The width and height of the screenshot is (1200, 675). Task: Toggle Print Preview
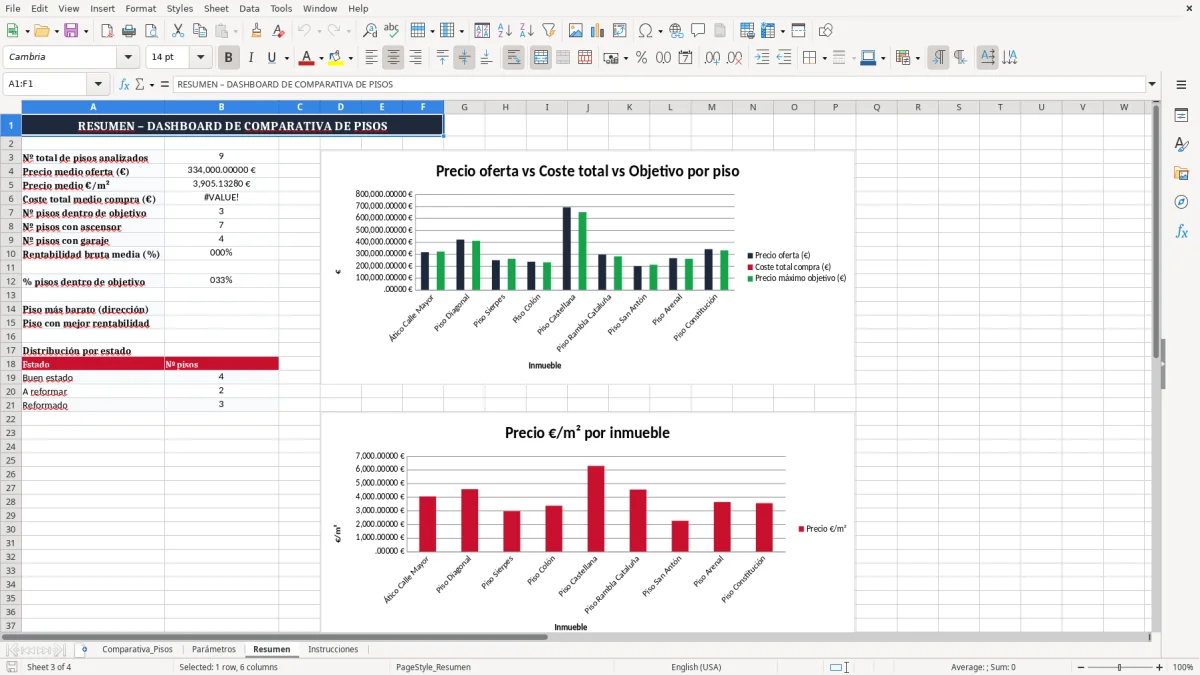tap(151, 31)
